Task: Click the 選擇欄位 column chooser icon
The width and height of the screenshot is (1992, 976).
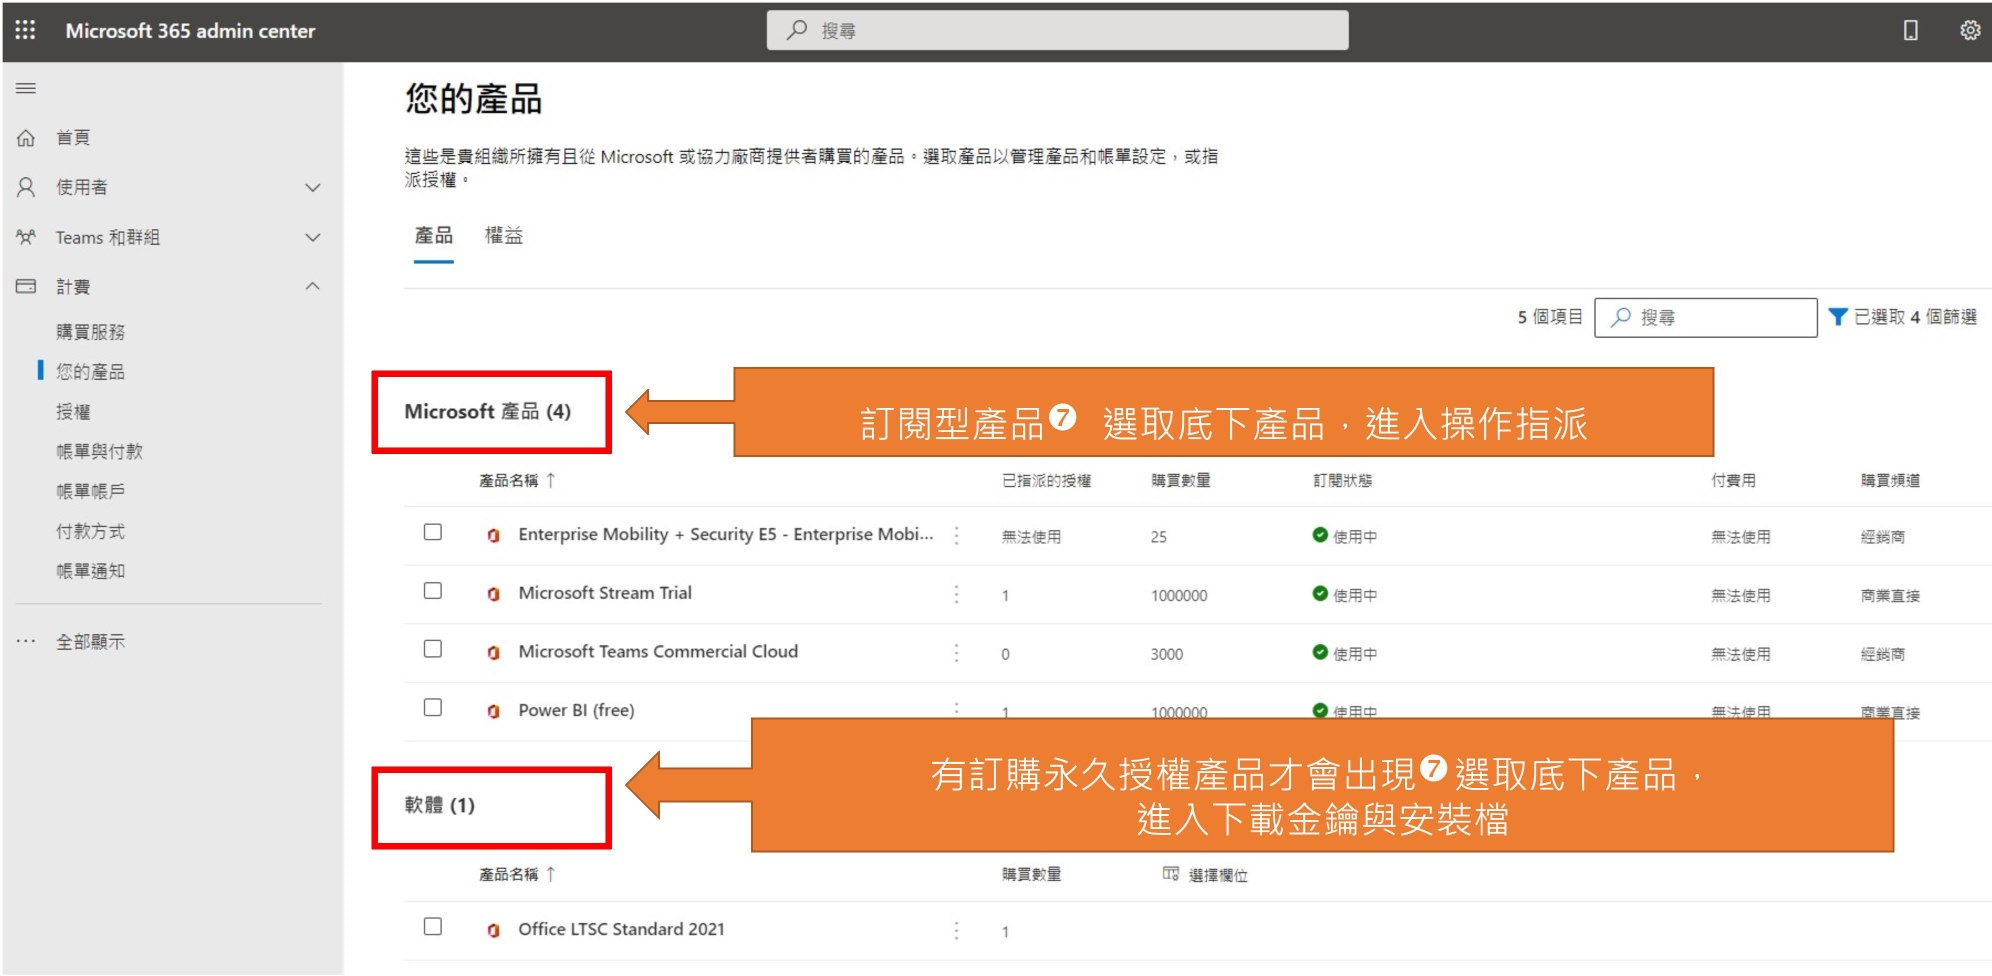Action: (1170, 874)
